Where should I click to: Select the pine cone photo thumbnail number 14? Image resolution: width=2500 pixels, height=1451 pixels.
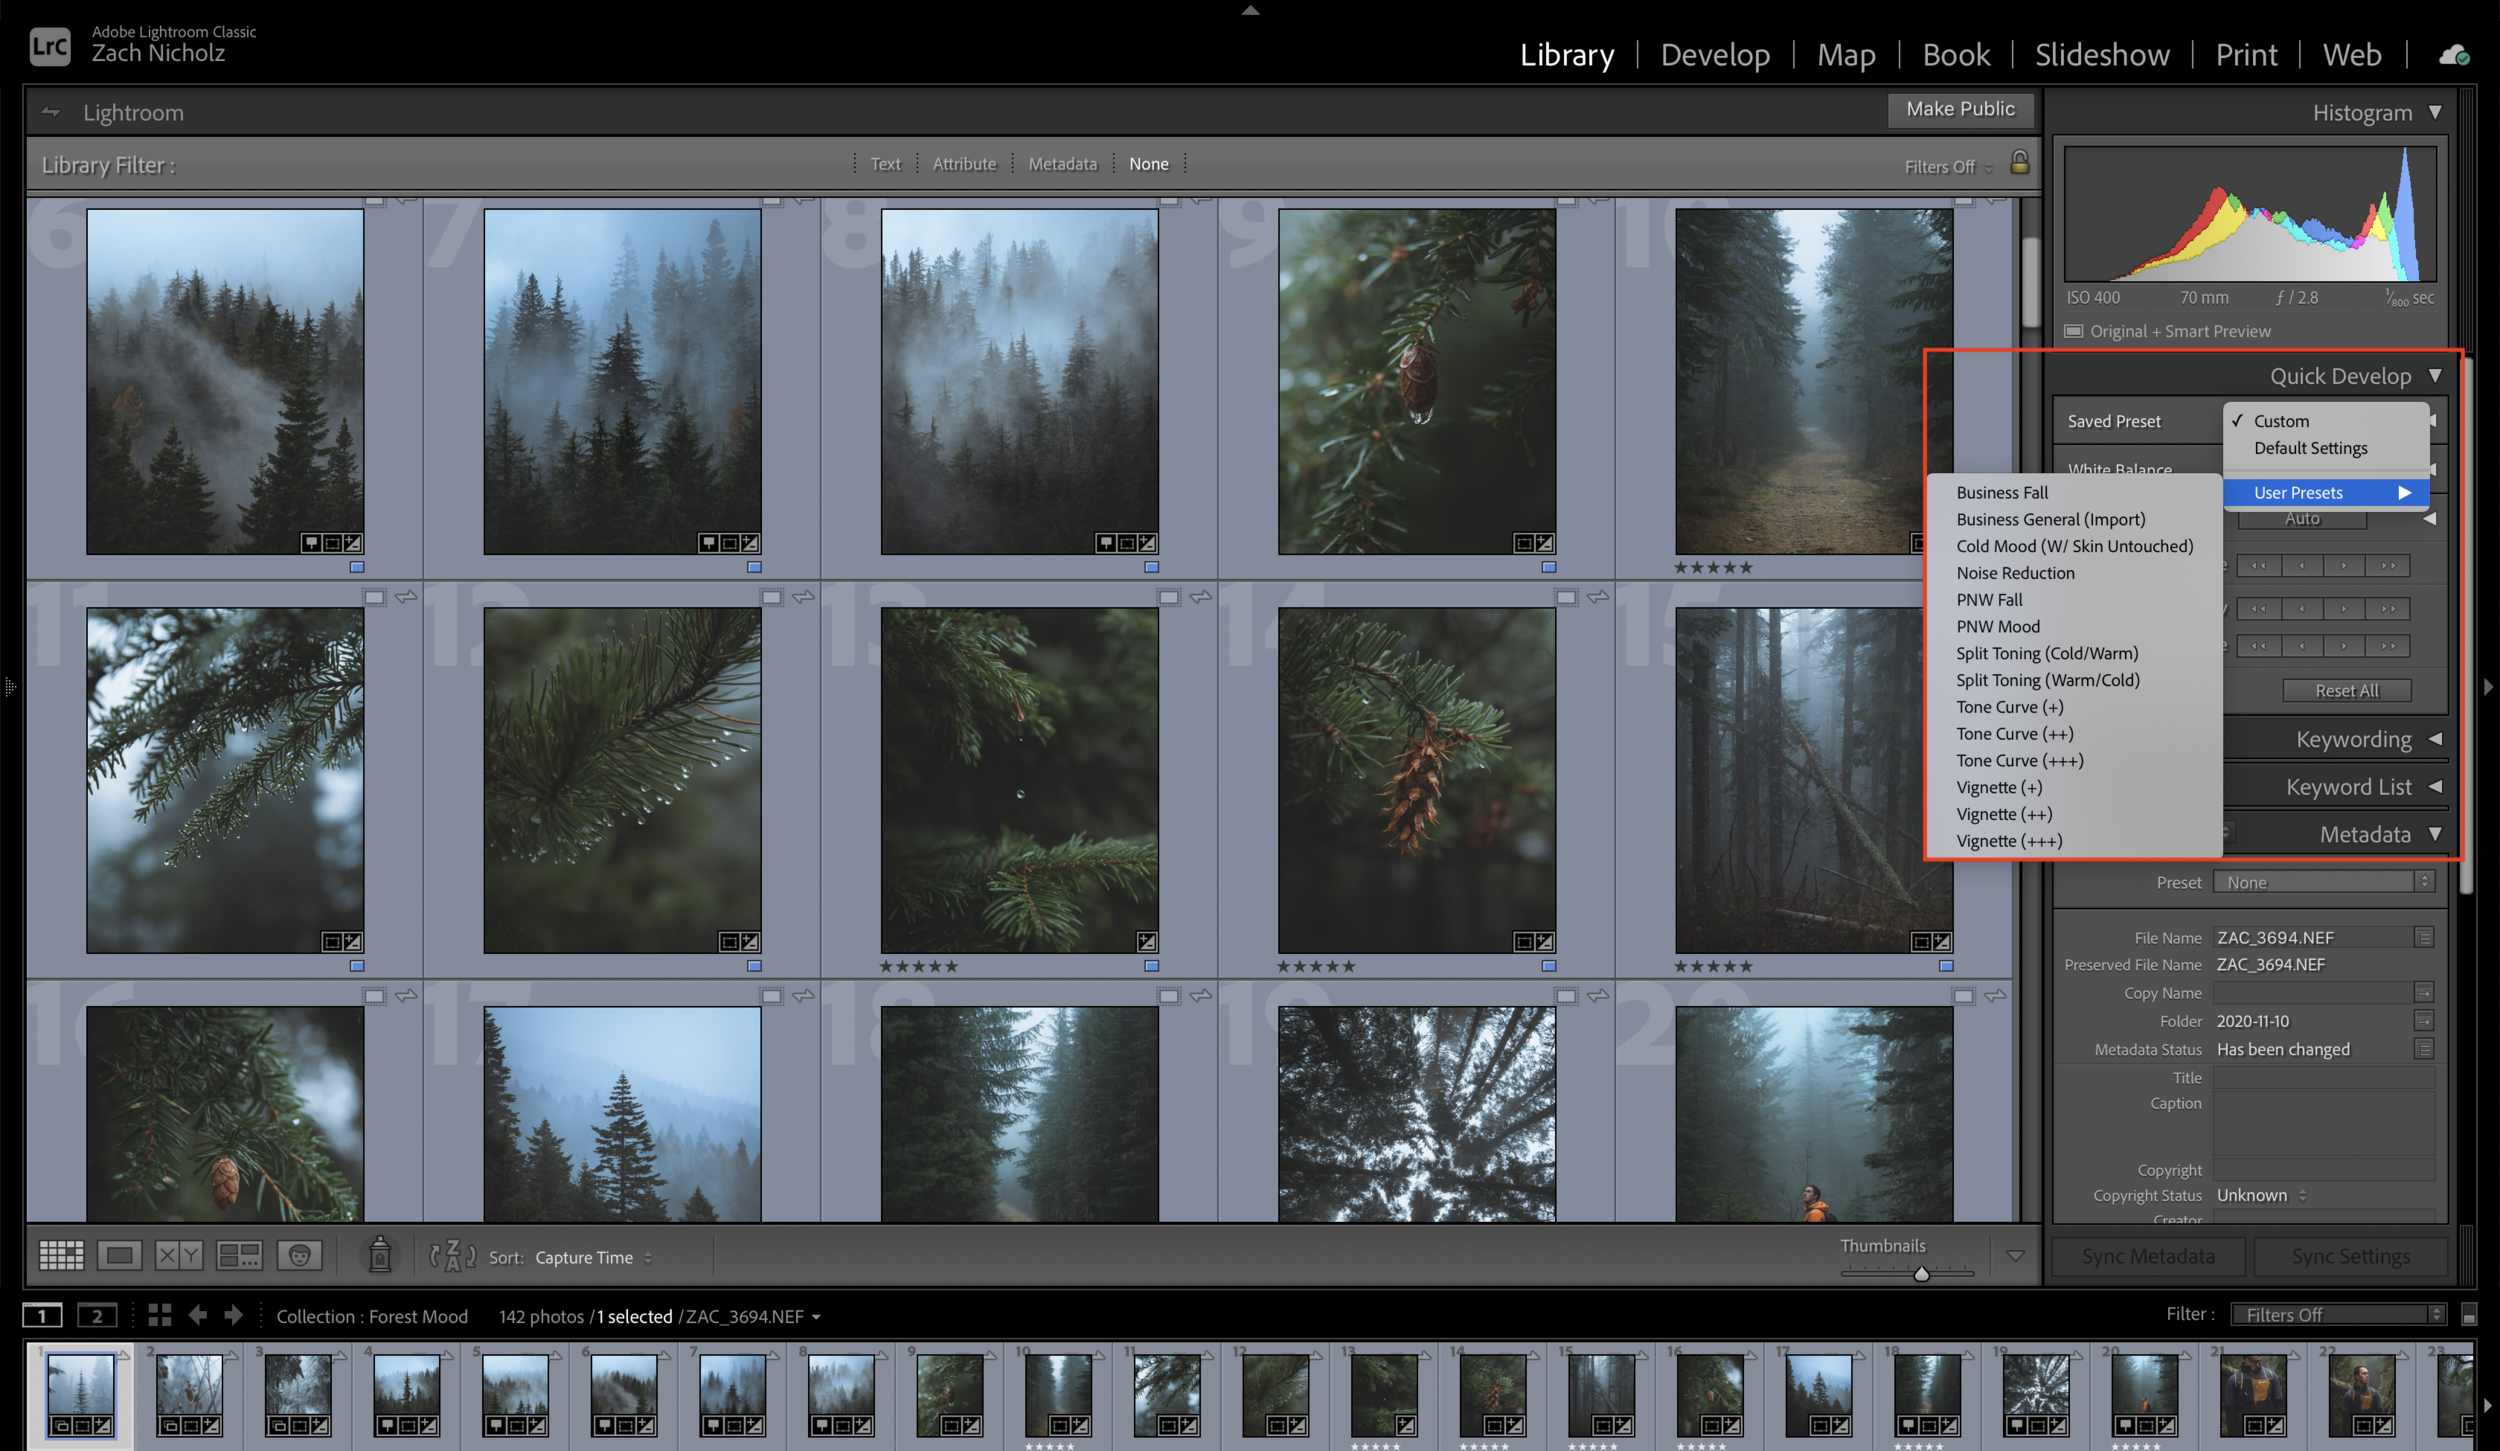click(1416, 780)
